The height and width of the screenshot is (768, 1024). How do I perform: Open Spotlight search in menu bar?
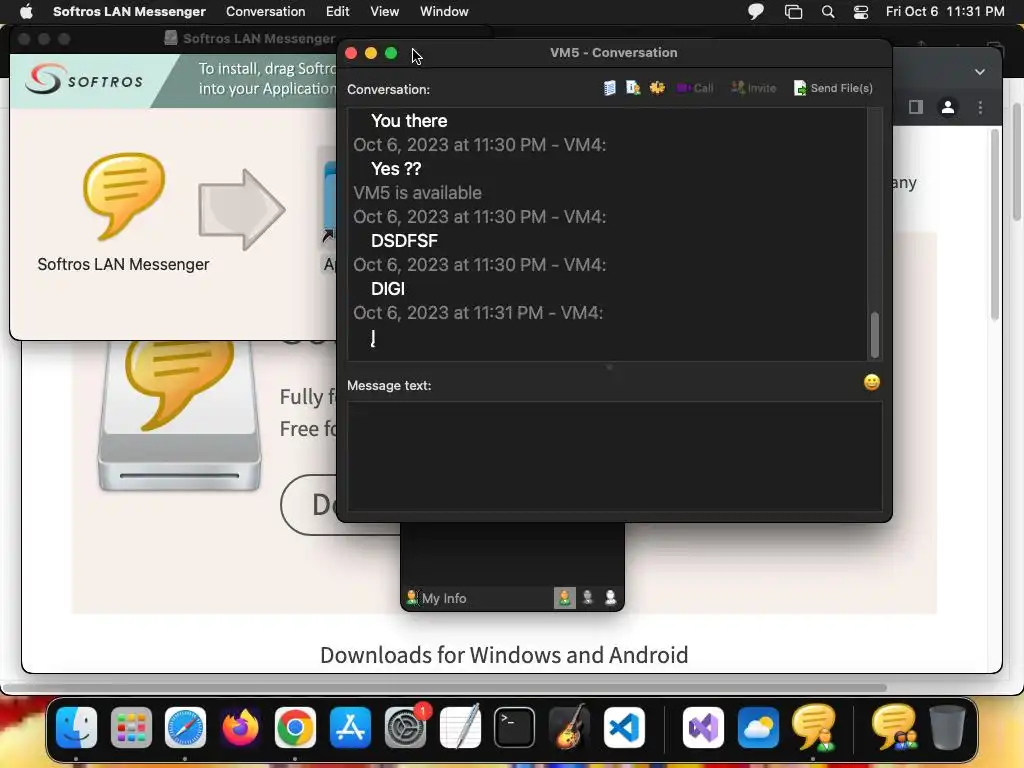point(828,12)
